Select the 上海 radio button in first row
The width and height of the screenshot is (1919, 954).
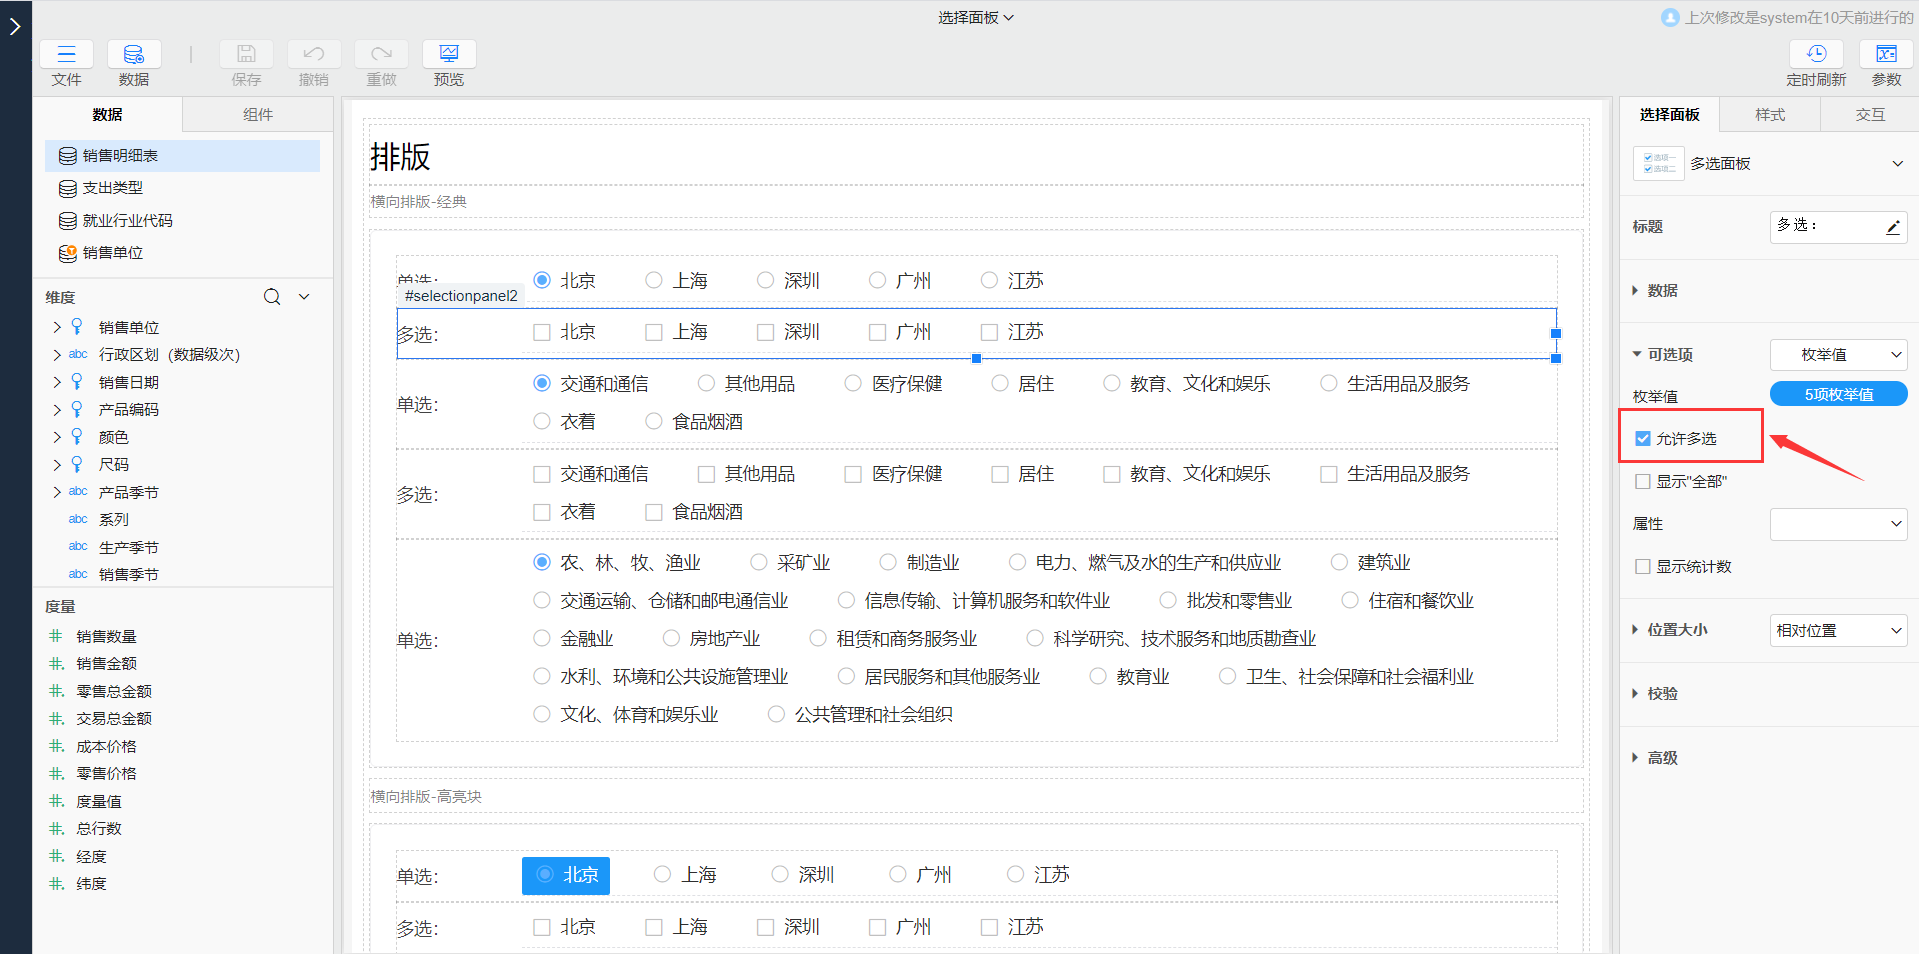[654, 281]
